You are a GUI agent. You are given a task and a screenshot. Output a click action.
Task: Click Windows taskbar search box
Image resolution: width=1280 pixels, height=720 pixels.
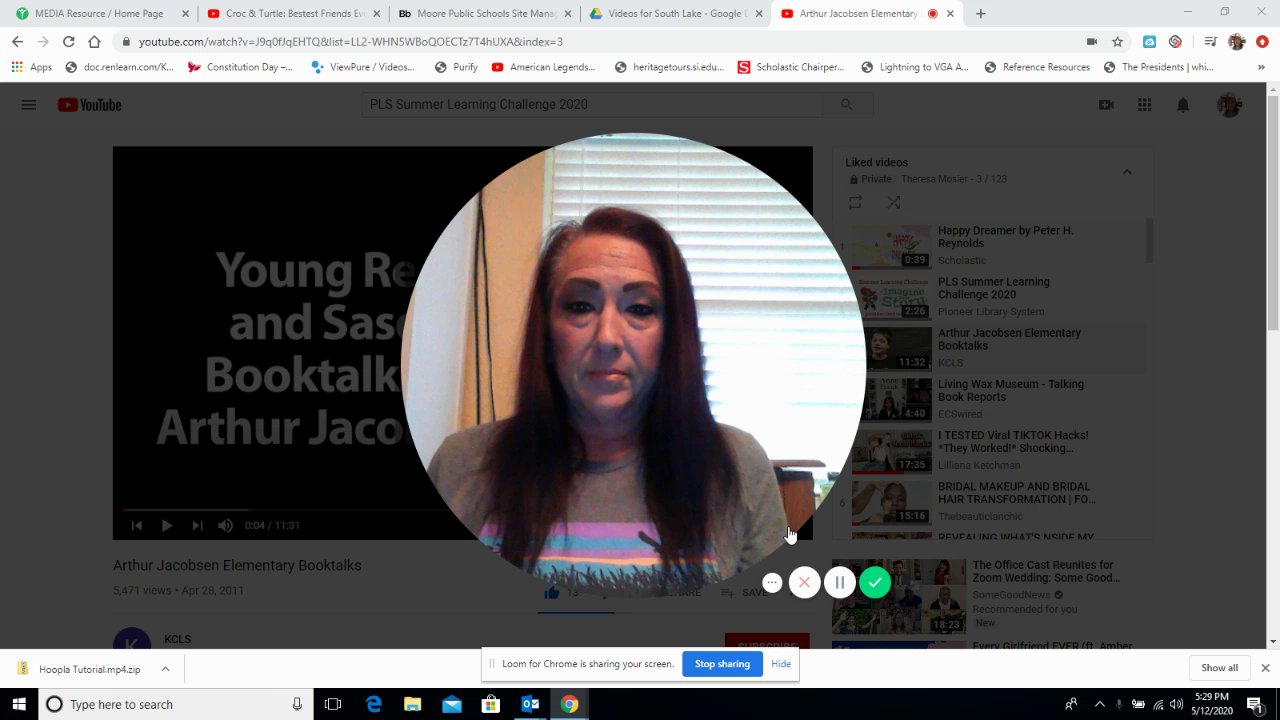tap(176, 704)
